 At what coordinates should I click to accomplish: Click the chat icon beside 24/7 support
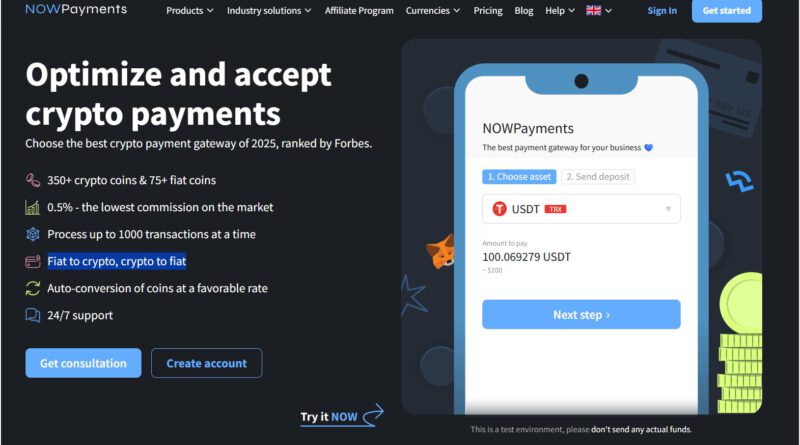tap(33, 315)
